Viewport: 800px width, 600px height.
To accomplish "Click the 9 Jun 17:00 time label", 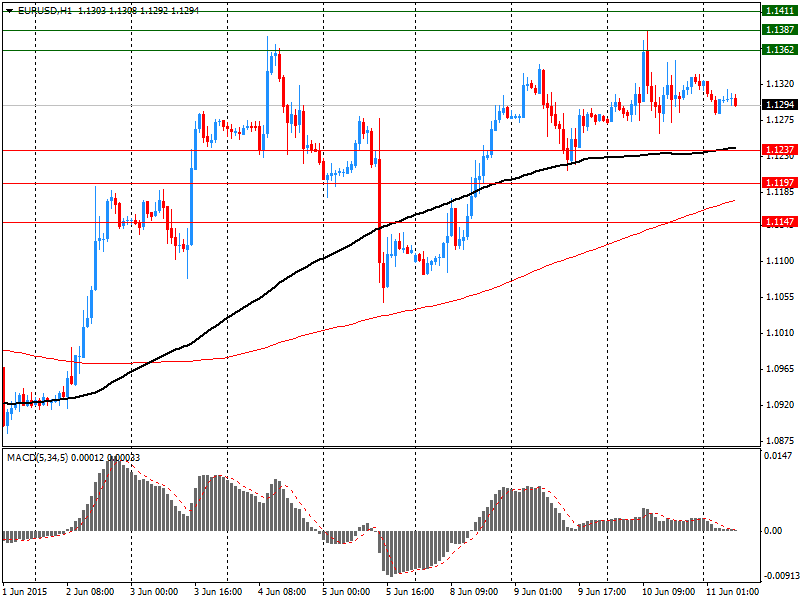I will point(602,592).
